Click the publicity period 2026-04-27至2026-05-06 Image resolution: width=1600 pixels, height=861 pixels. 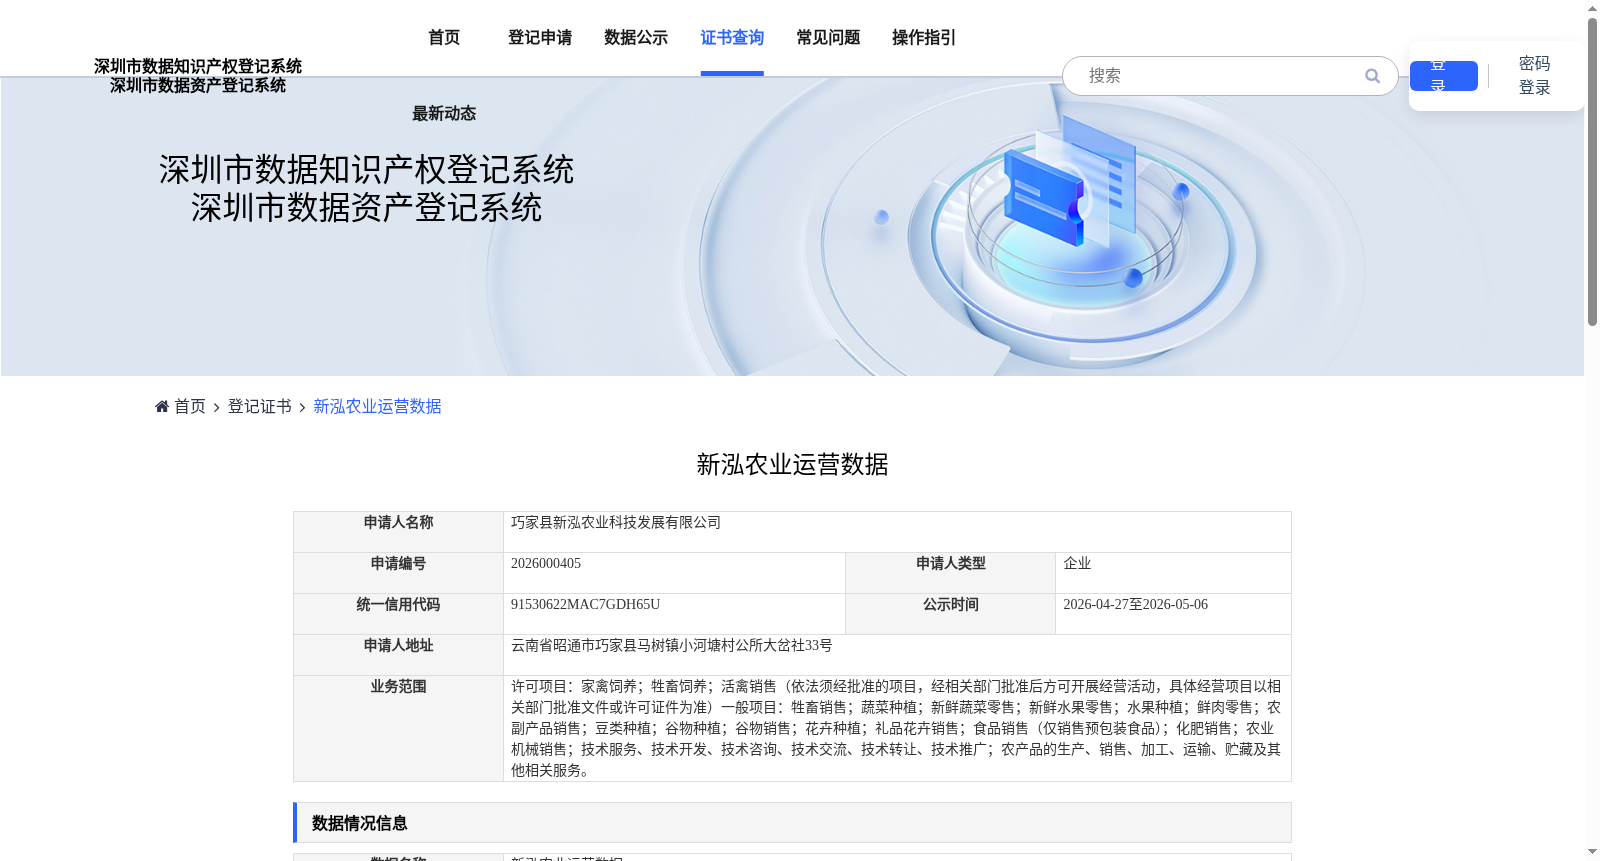[x=1136, y=605]
